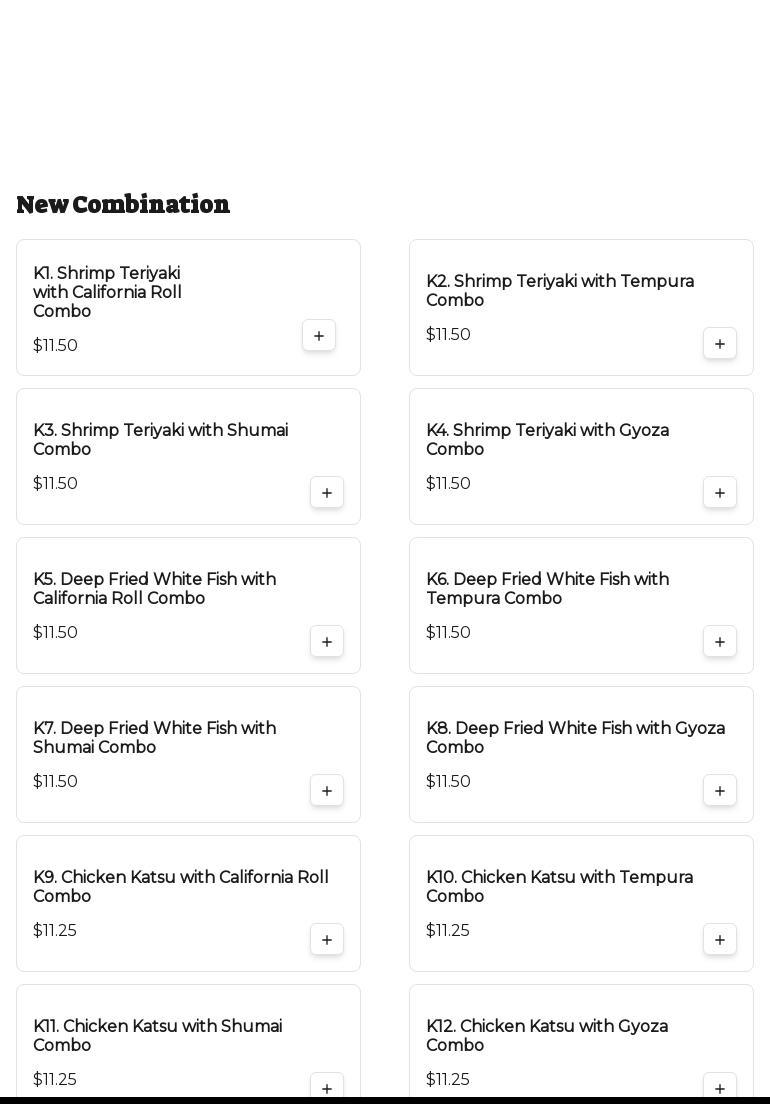Add K11 Chicken Katsu with Shumai Combo
This screenshot has width=770, height=1104.
327,1087
